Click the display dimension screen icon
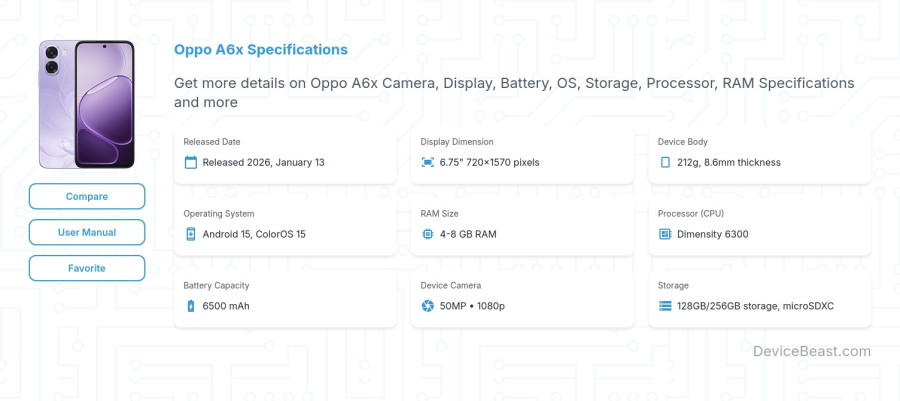This screenshot has width=900, height=401. [x=428, y=162]
